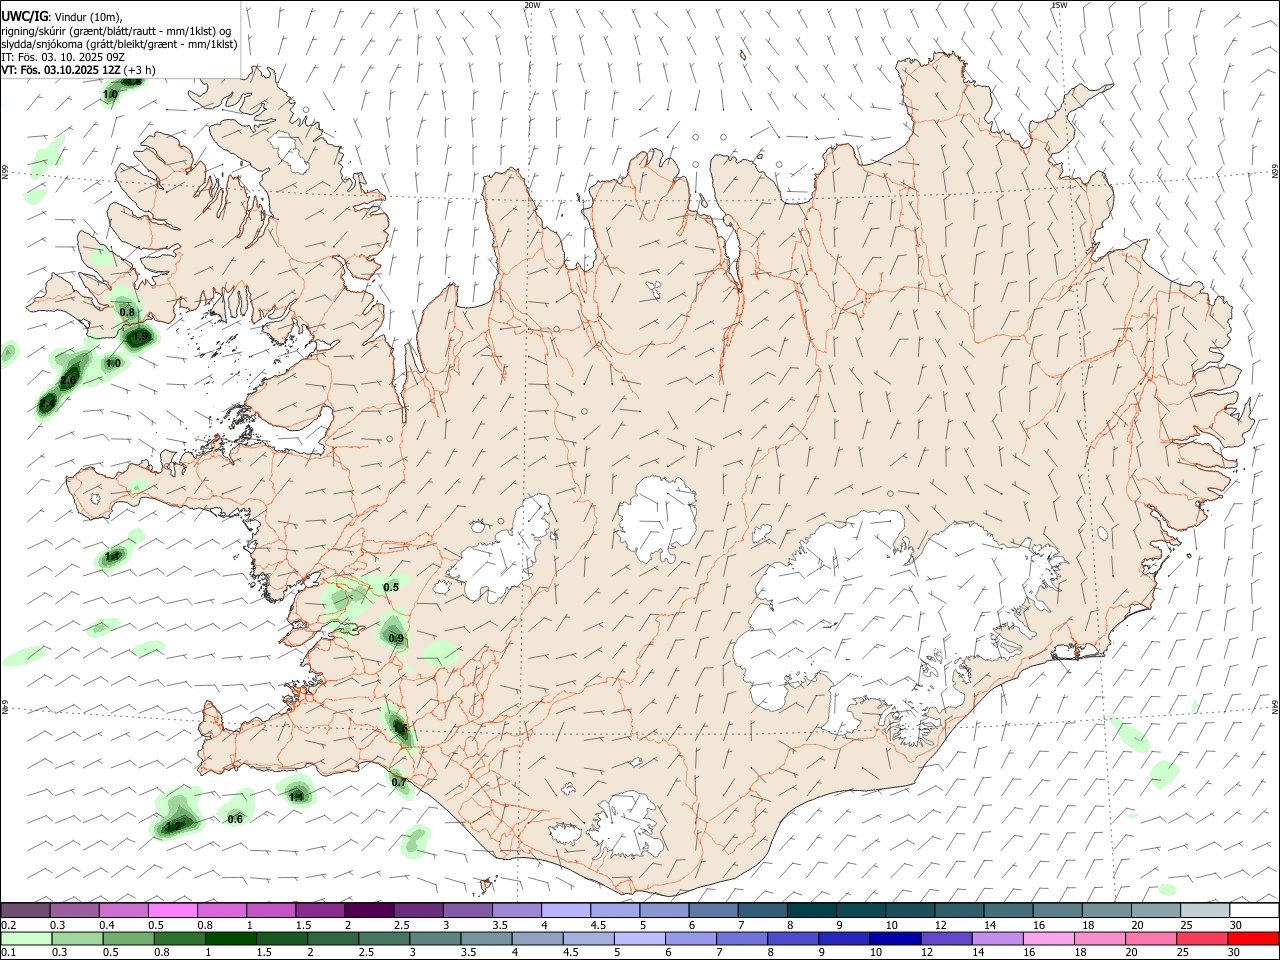Pick the lower-row grey-green swatch between 2.5 and 3

(x=383, y=938)
